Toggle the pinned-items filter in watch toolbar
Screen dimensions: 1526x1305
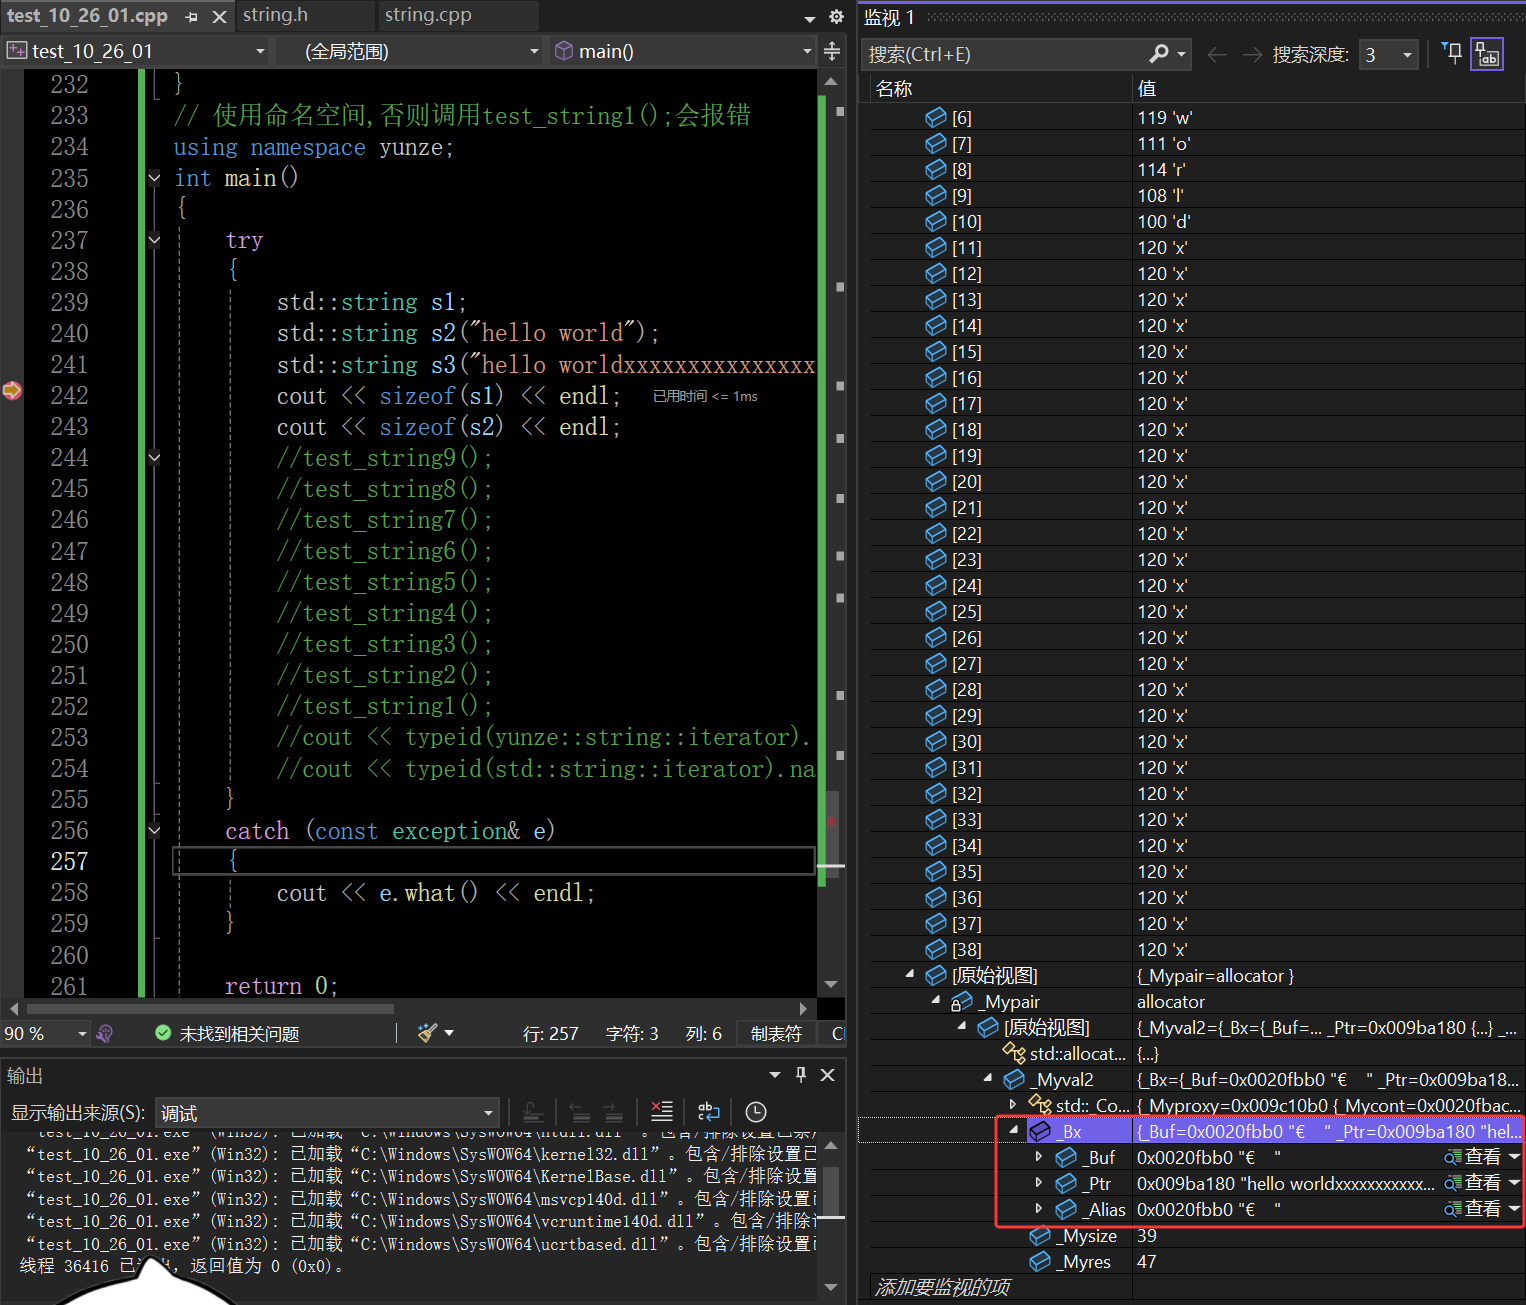click(1452, 54)
